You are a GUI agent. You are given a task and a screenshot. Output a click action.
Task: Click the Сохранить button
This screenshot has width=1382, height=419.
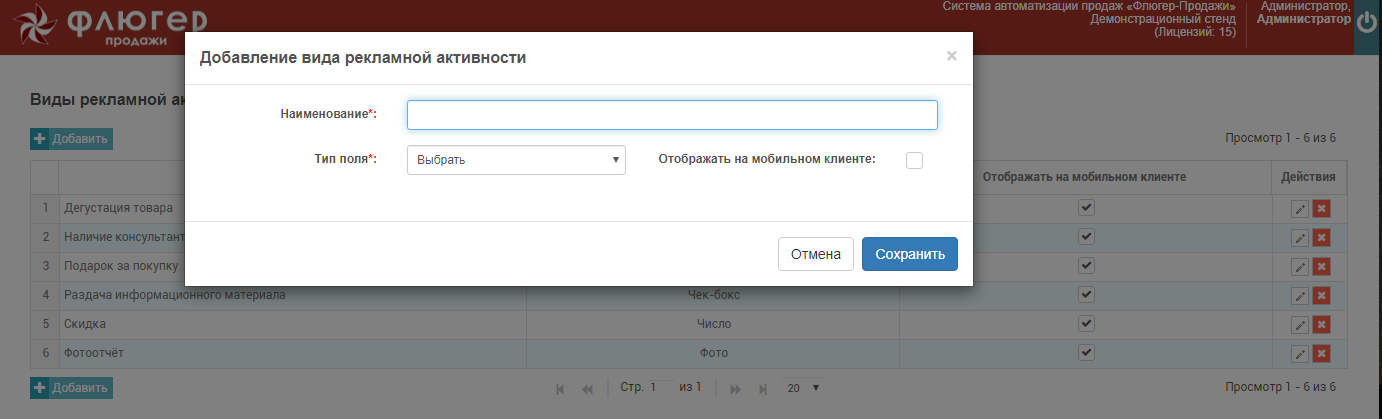pyautogui.click(x=909, y=254)
